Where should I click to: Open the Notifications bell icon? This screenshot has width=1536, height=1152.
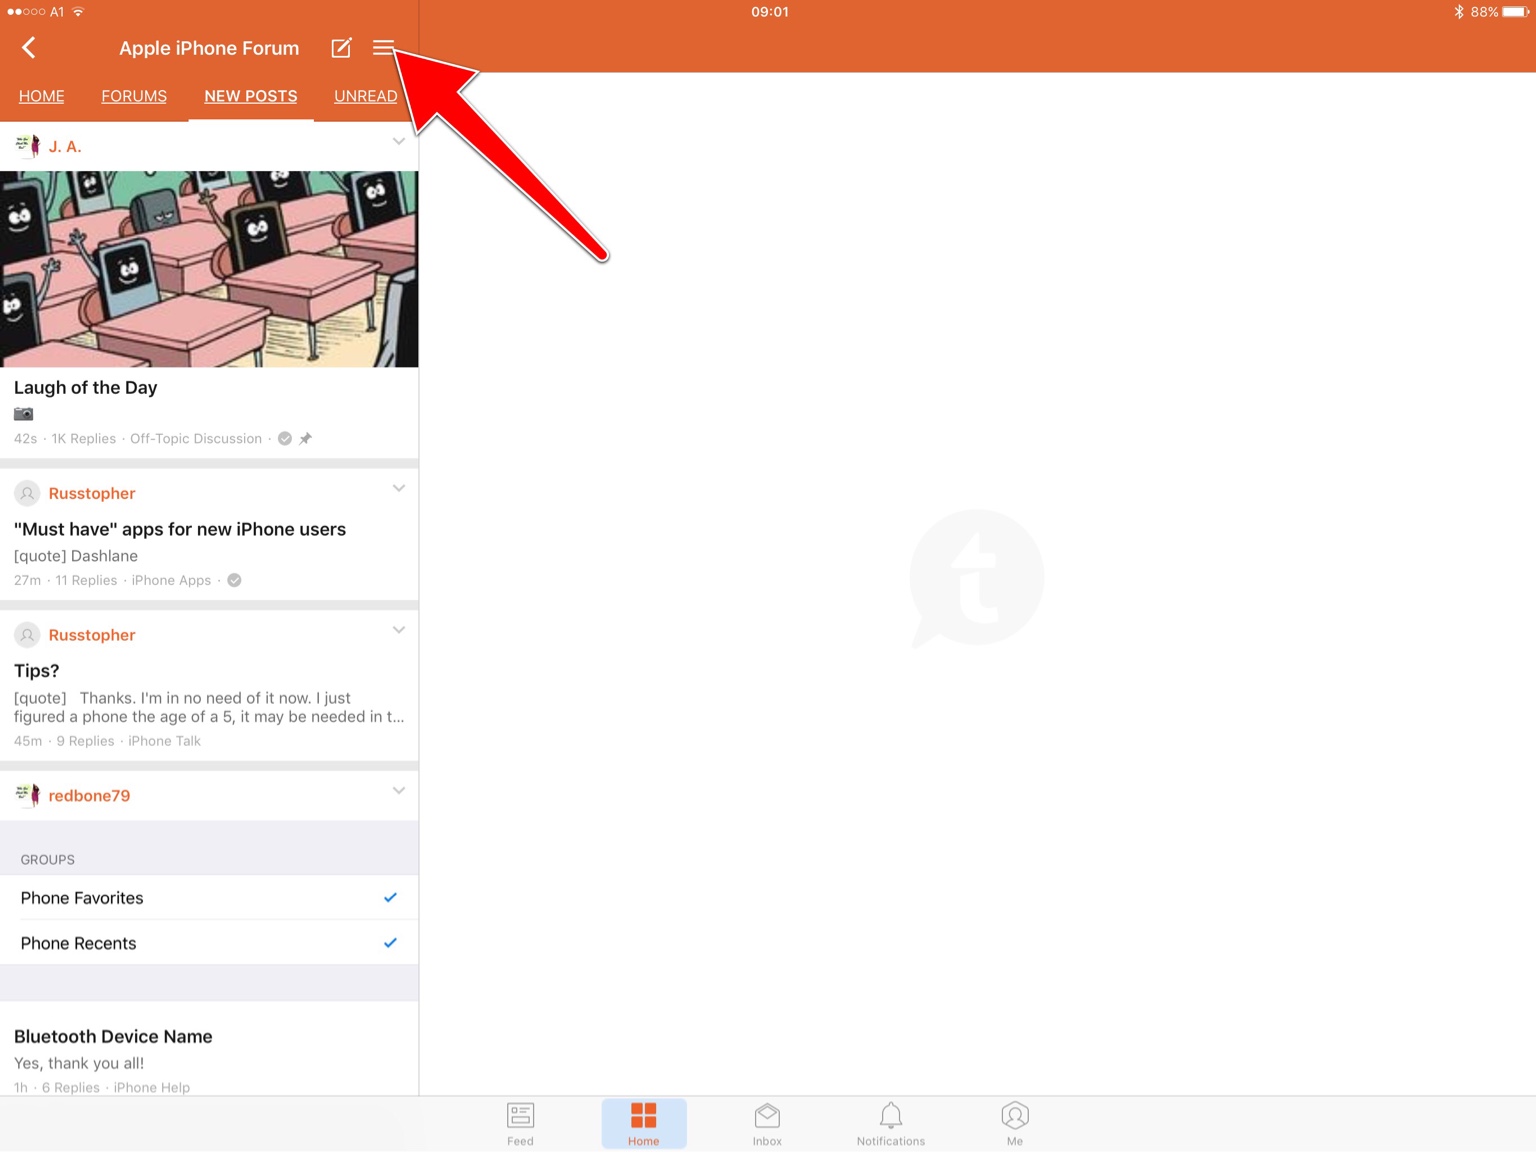[890, 1123]
